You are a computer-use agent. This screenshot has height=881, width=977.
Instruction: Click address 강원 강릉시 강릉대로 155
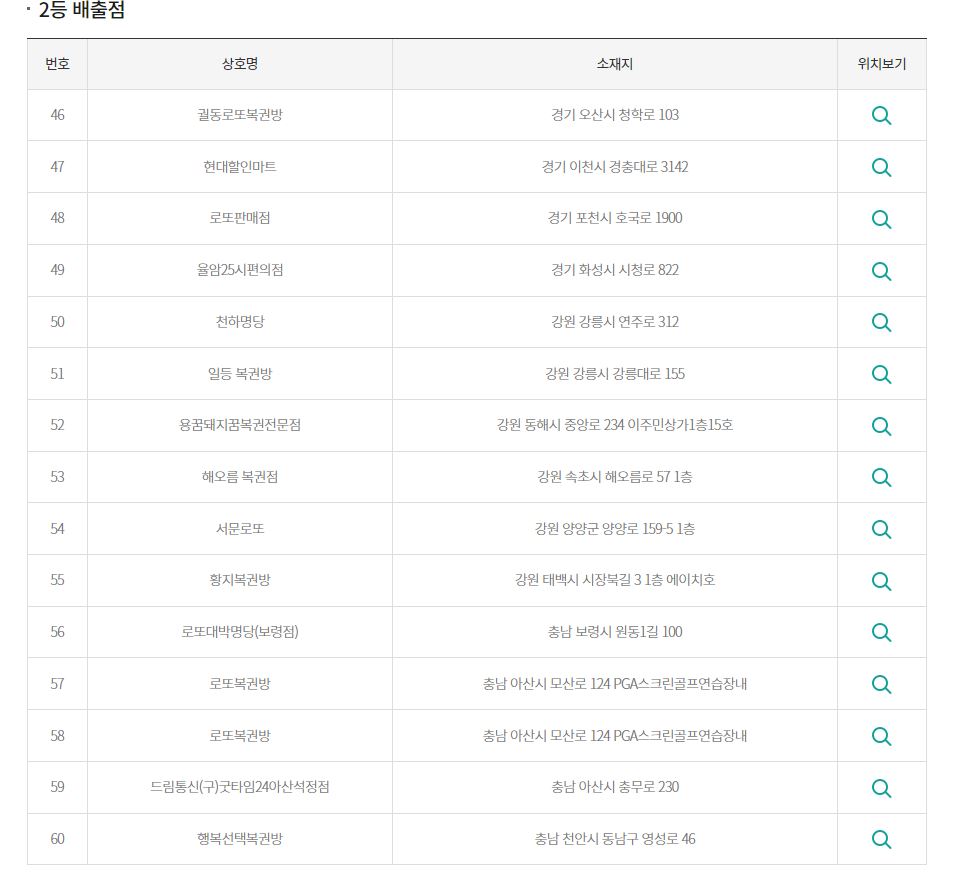point(615,374)
